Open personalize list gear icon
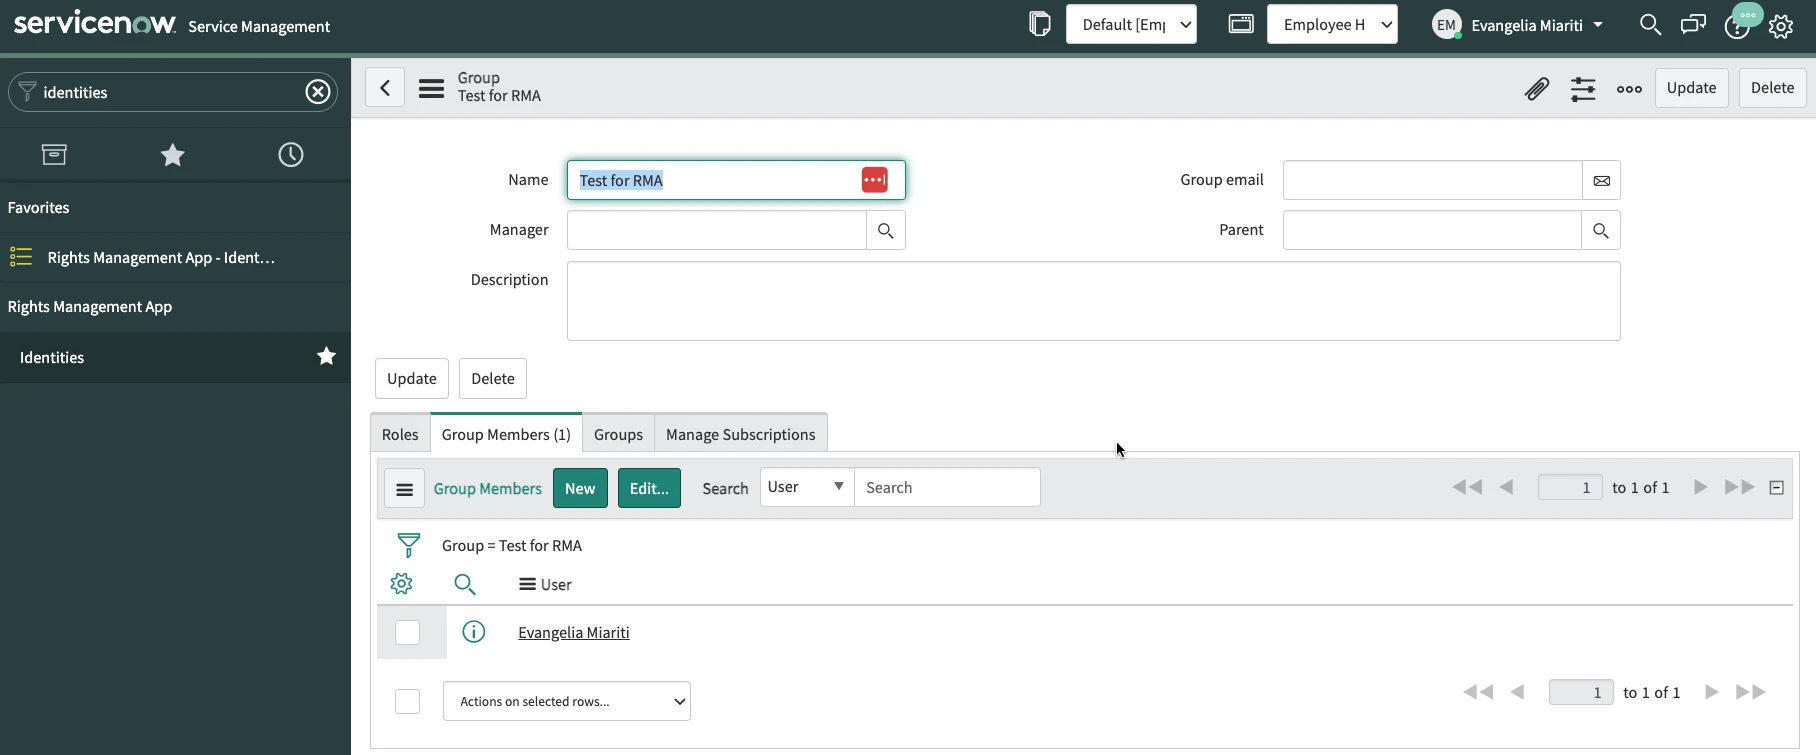This screenshot has width=1816, height=755. (x=402, y=584)
